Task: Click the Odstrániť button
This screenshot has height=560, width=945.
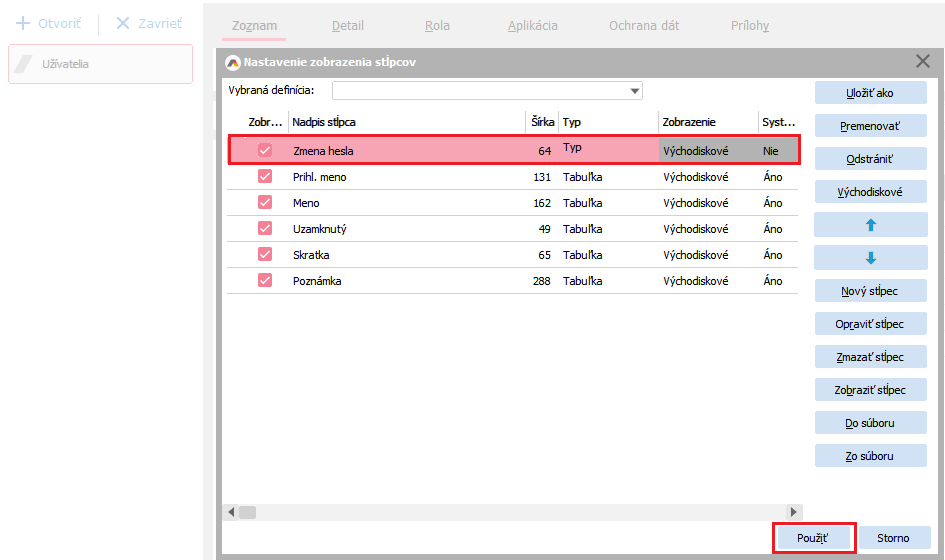Action: 870,159
